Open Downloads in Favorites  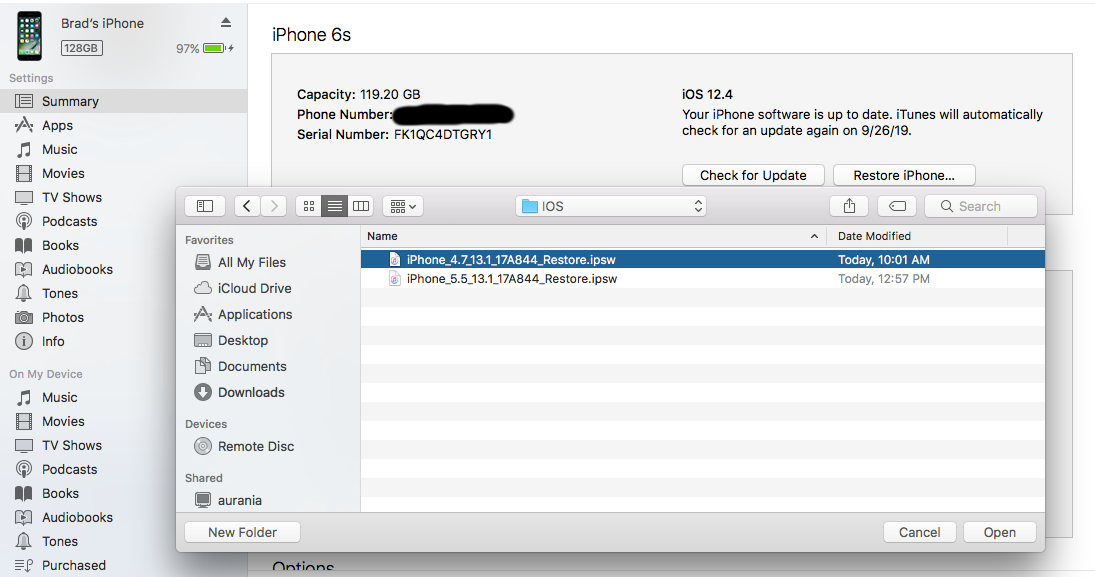point(251,393)
